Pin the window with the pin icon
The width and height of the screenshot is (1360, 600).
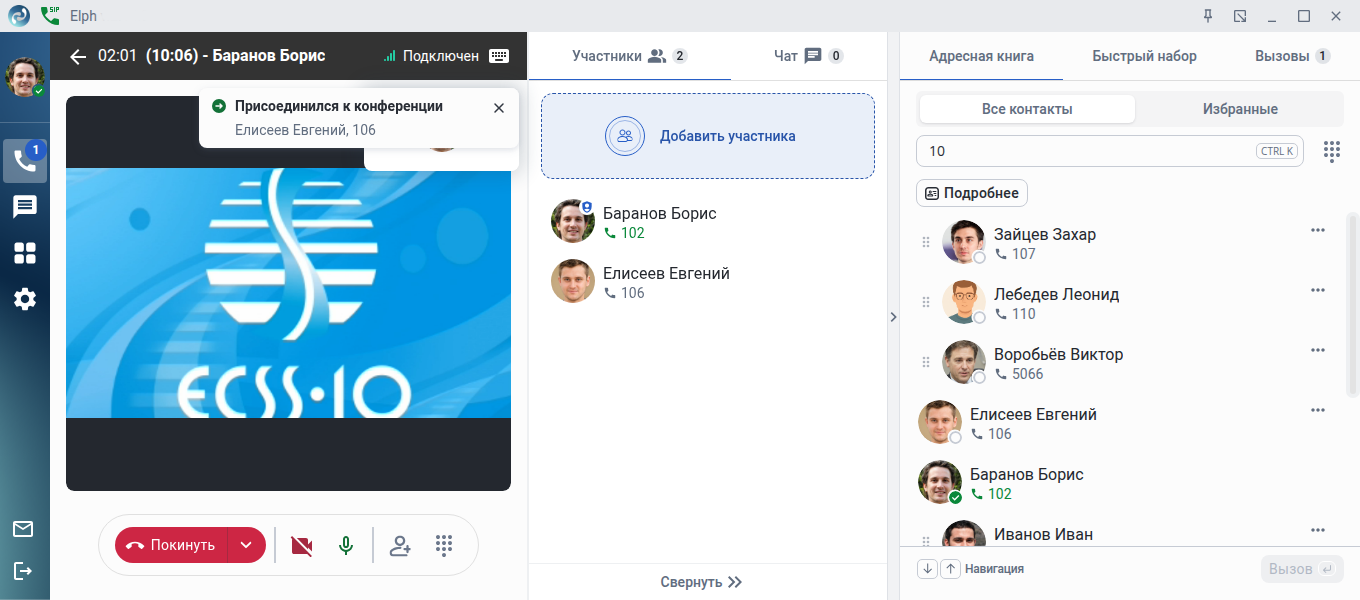(1208, 16)
